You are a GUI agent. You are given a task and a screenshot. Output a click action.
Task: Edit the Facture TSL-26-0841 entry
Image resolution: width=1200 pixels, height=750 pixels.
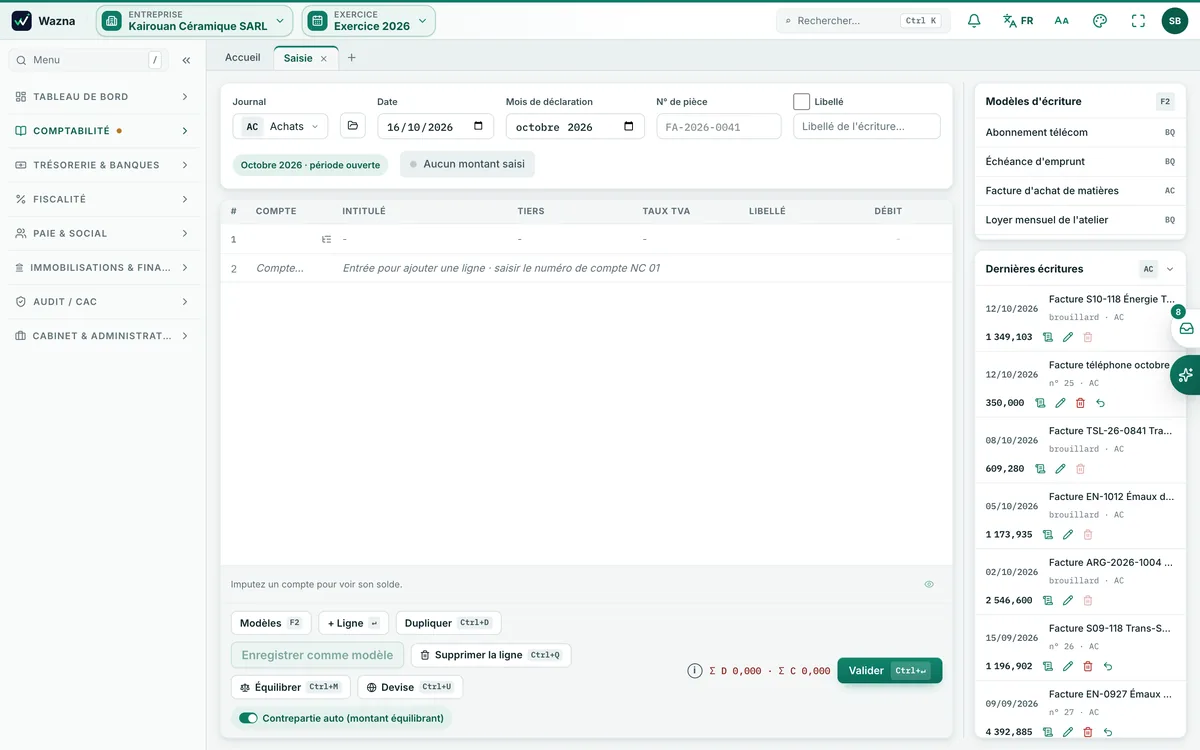(x=1060, y=469)
